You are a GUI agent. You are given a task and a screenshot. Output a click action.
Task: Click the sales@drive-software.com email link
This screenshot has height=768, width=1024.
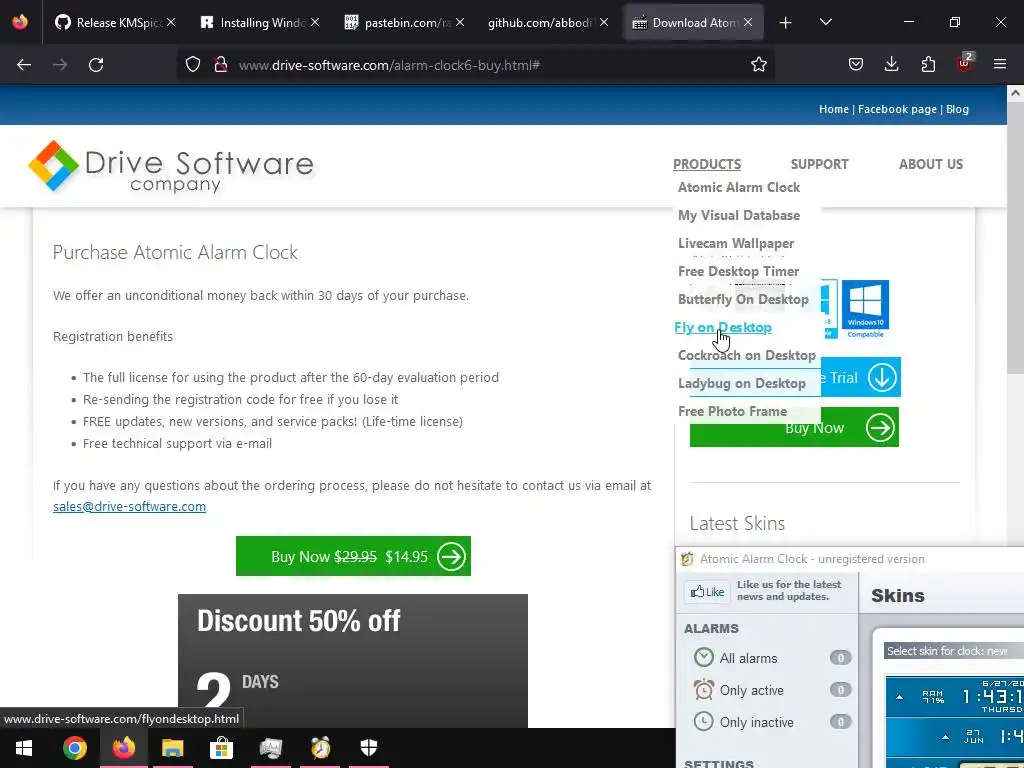click(x=129, y=507)
